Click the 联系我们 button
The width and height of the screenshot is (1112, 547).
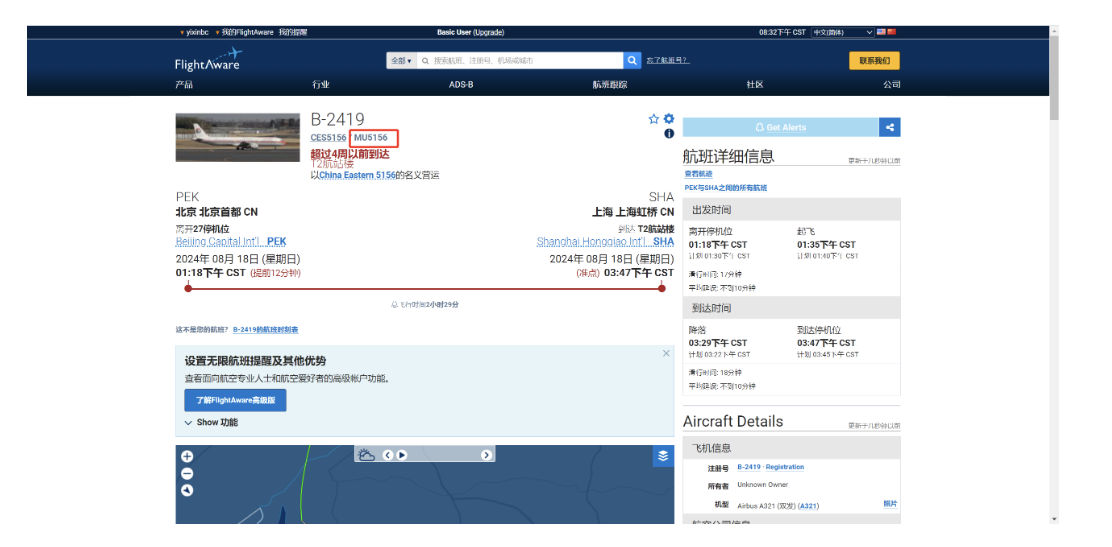pos(874,61)
